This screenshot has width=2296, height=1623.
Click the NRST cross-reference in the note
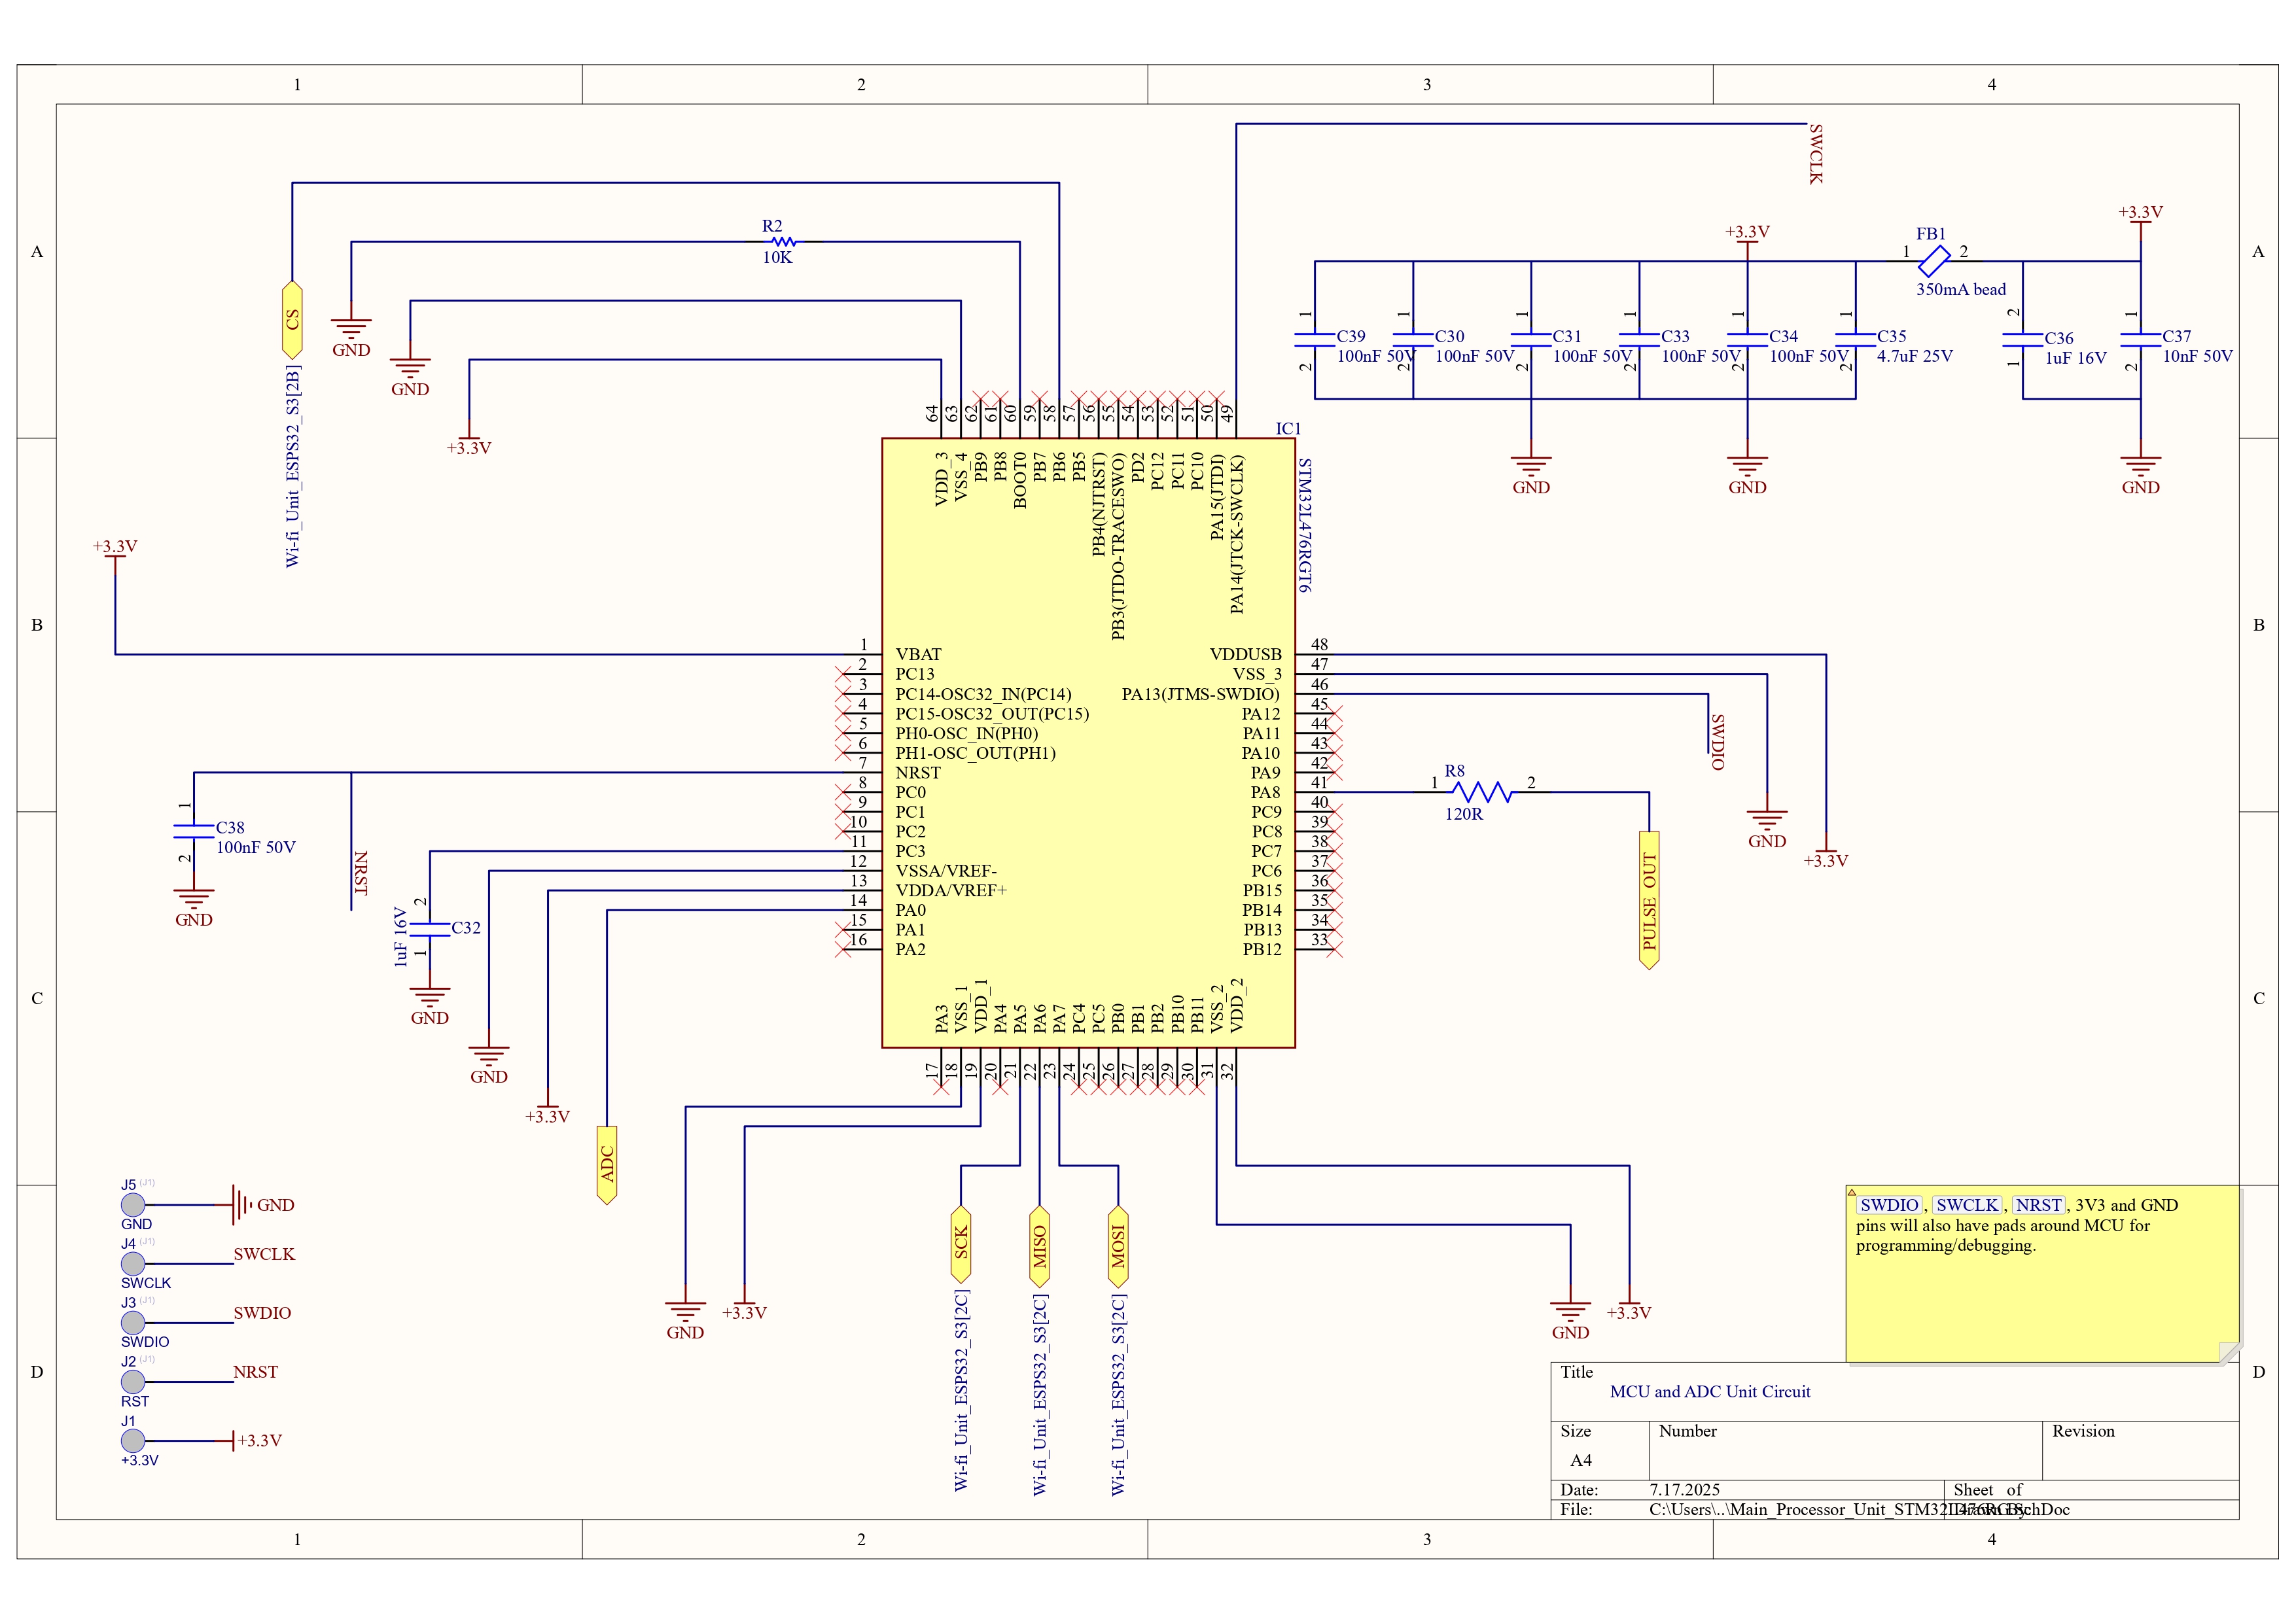pos(2039,1205)
